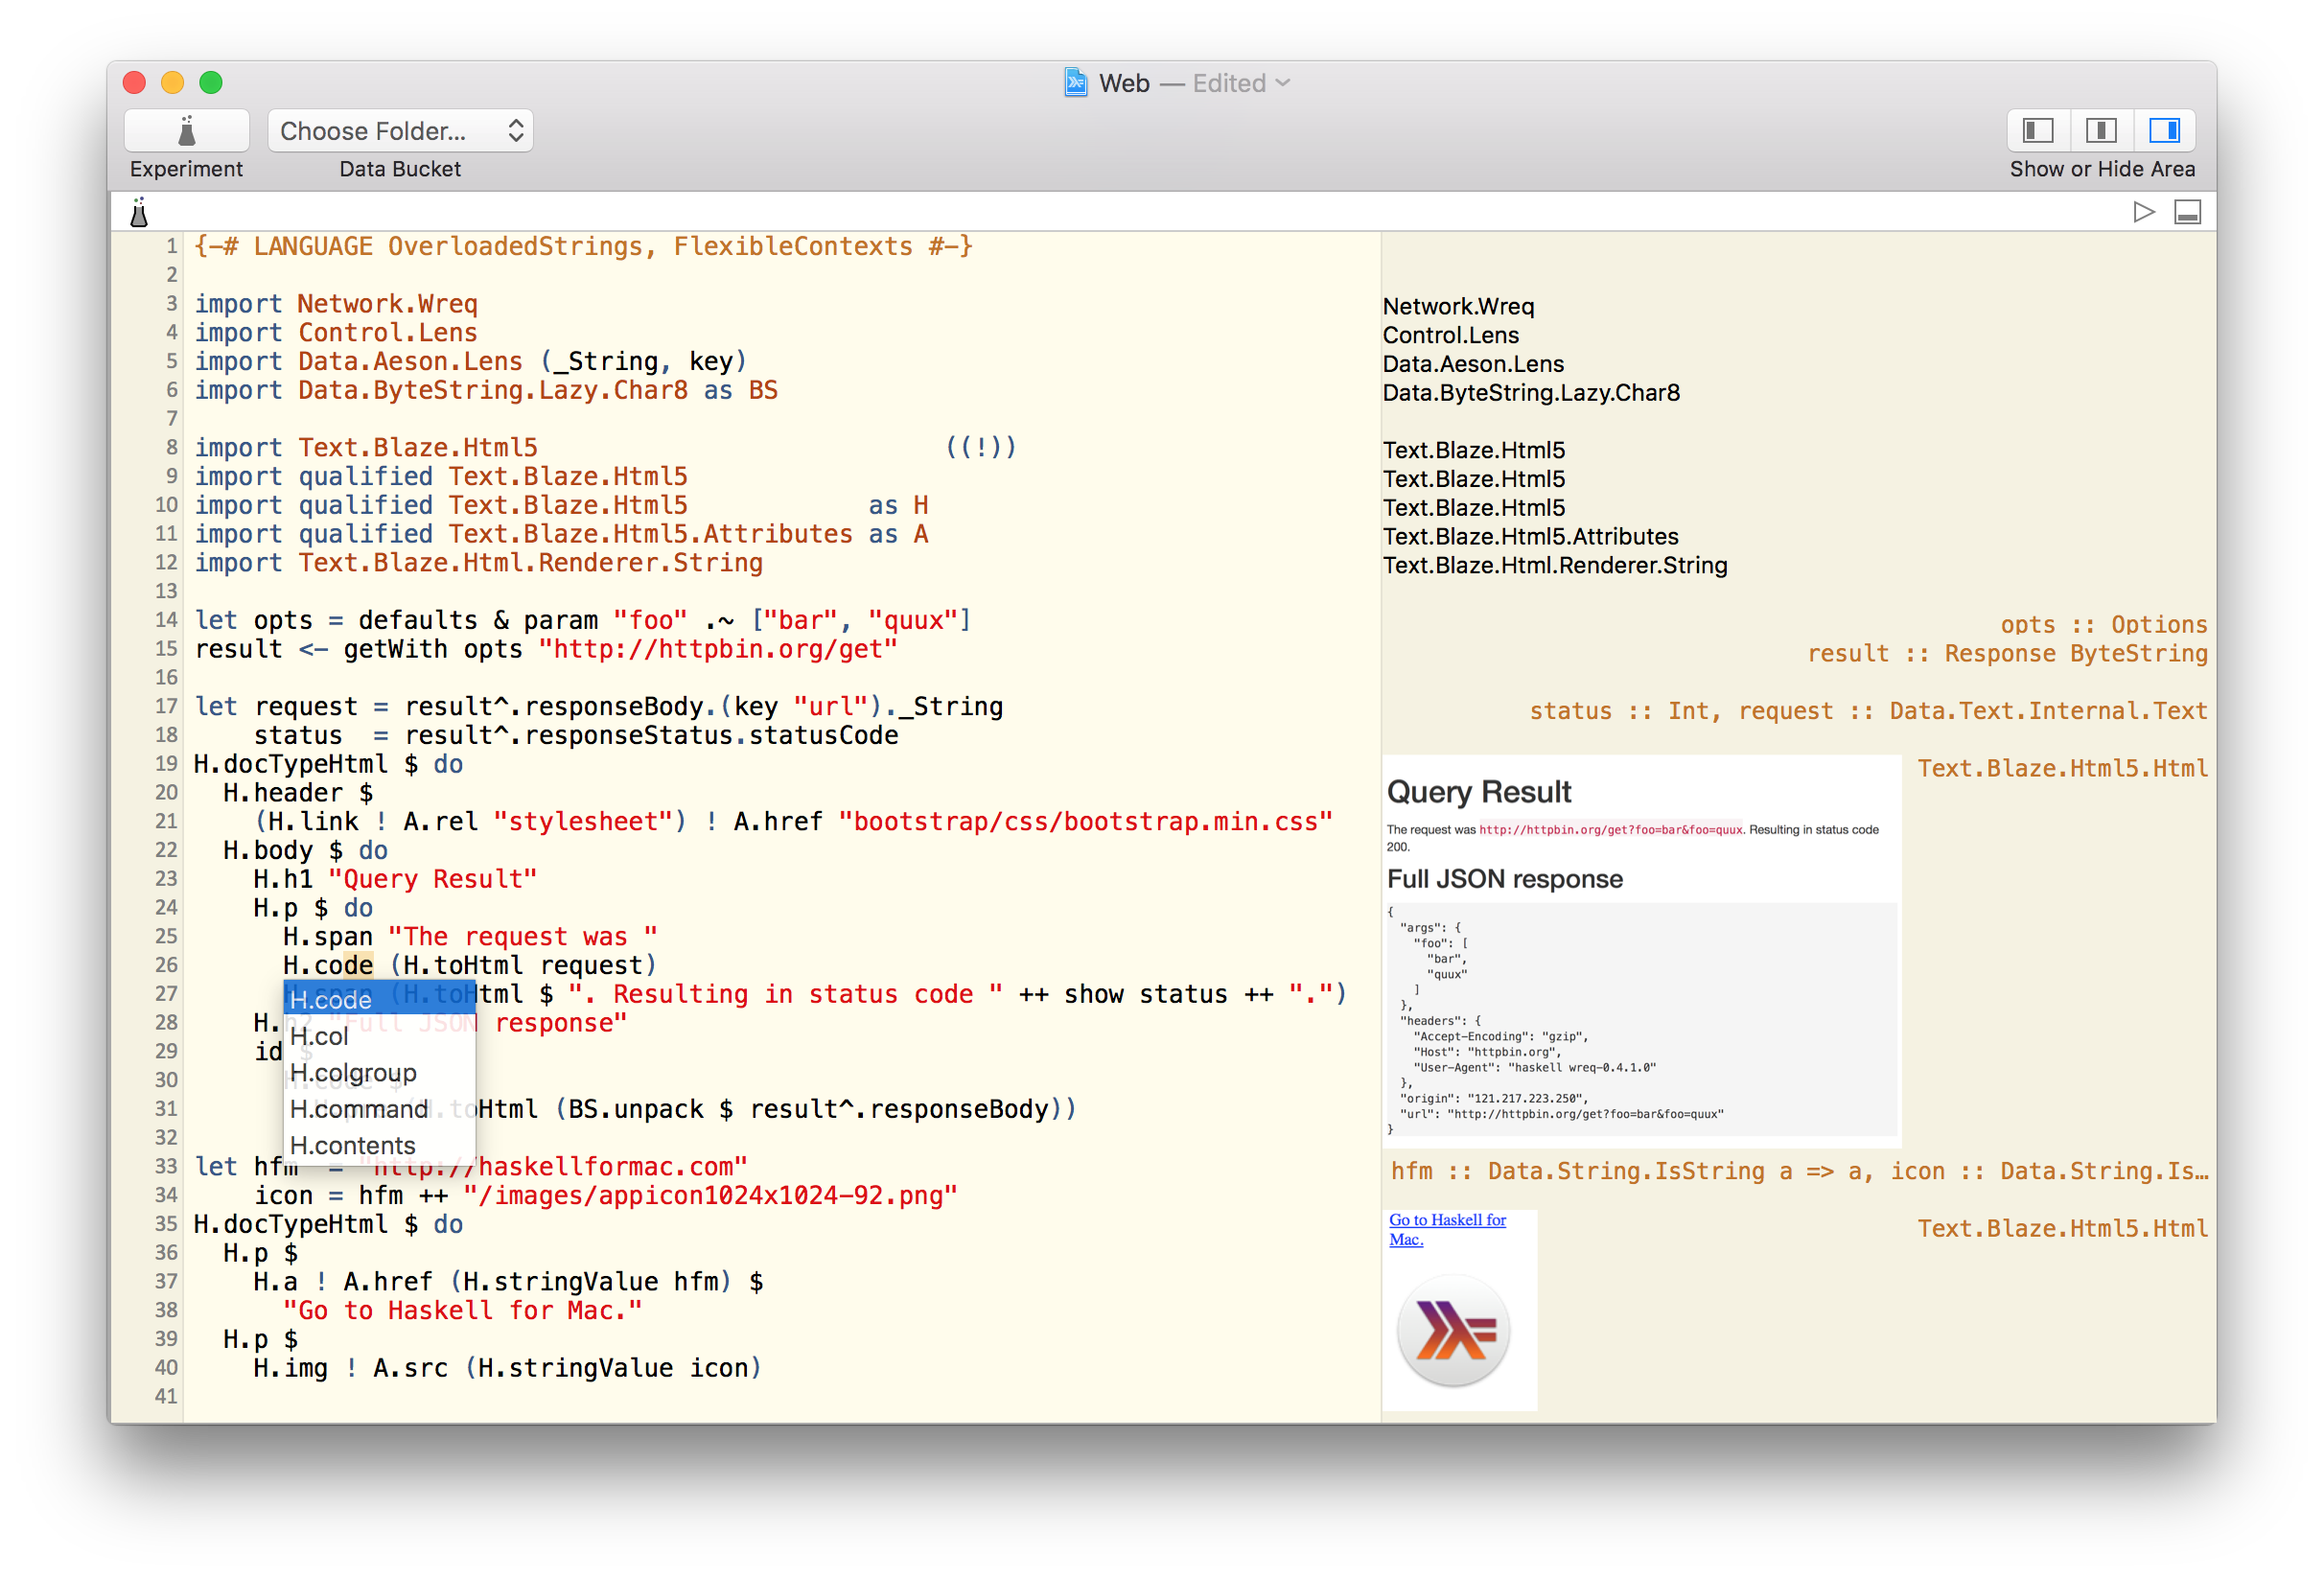The image size is (2324, 1578).
Task: Click Text.Blaze.Html.Renderer.String in results pane
Action: tap(1555, 566)
